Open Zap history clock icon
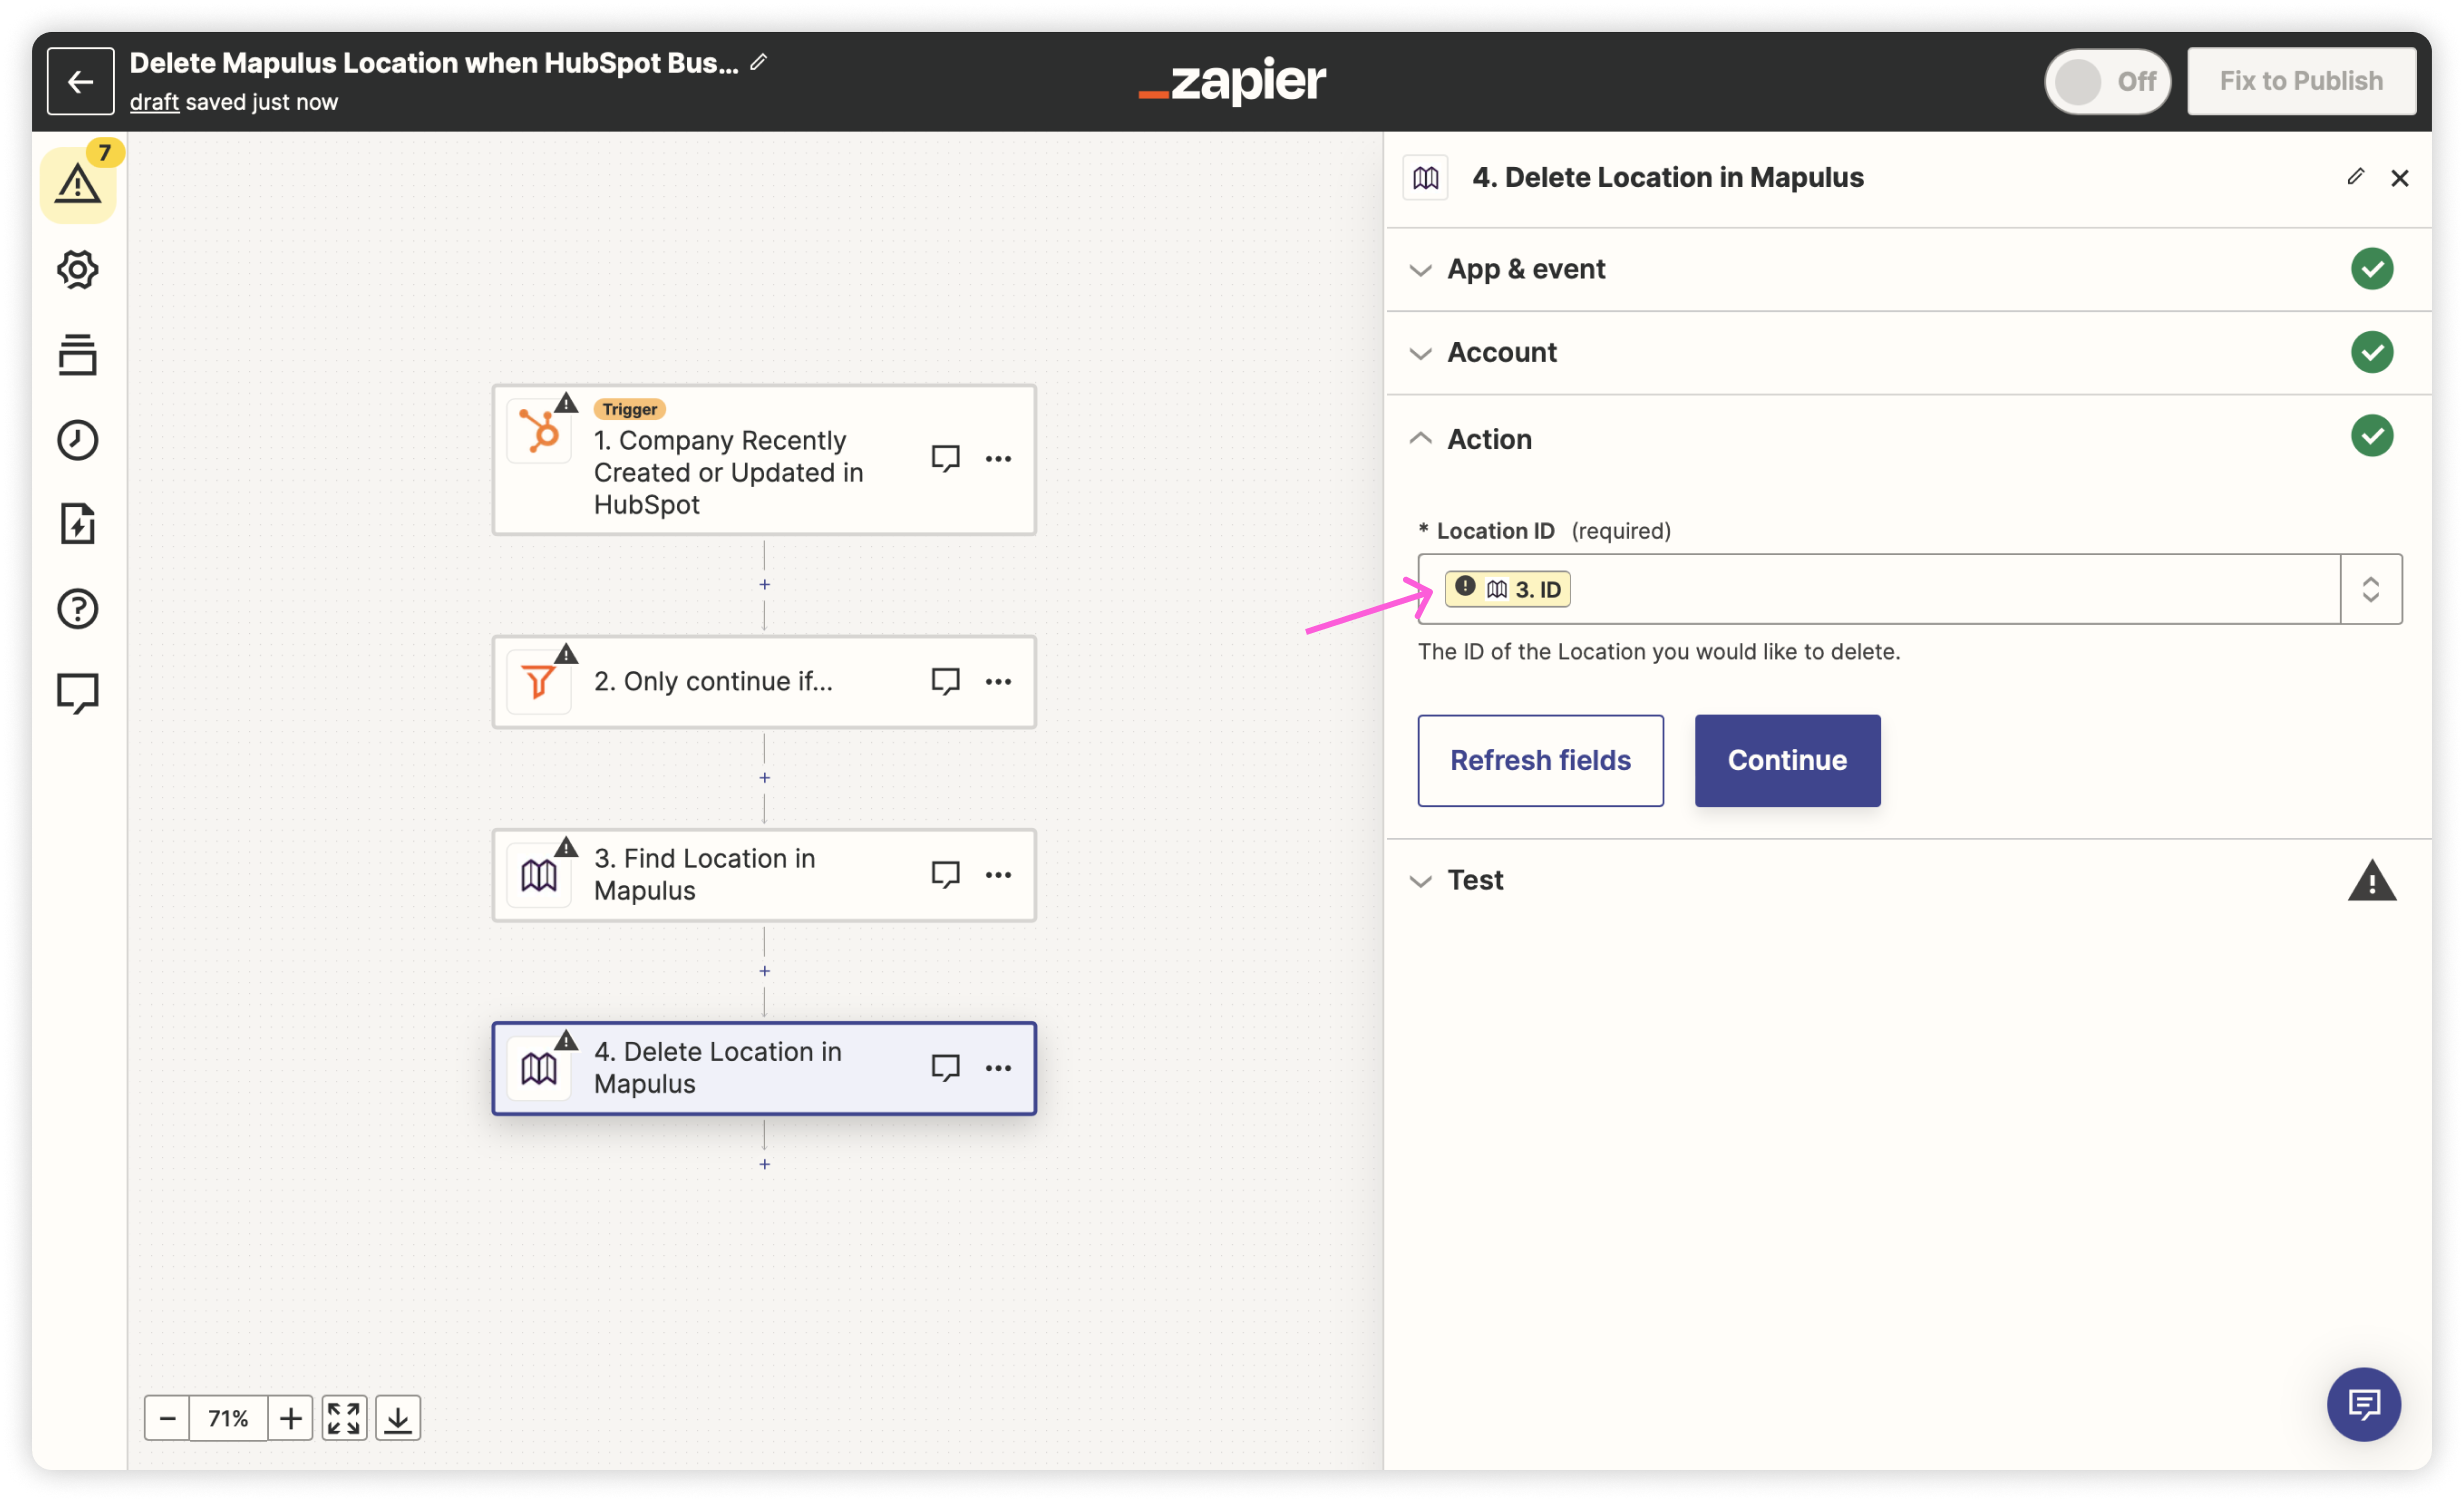Viewport: 2464px width, 1502px height. [x=78, y=439]
